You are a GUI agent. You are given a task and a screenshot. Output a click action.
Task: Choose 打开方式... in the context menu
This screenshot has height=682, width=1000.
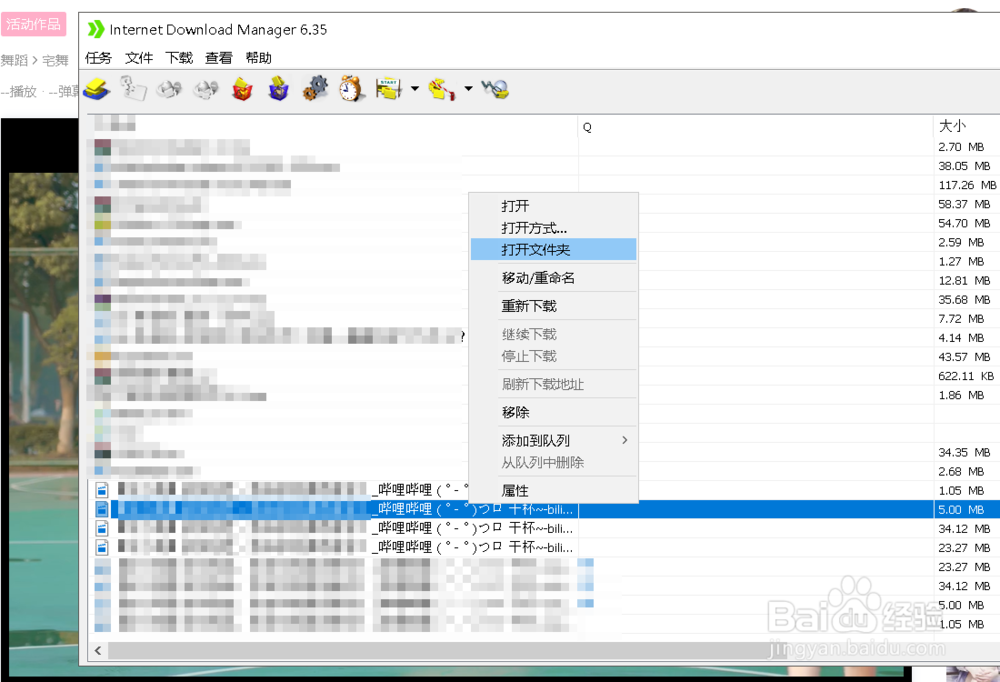pos(554,228)
